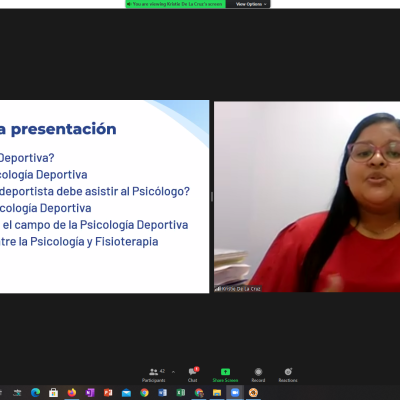Image resolution: width=400 pixels, height=400 pixels.
Task: Expand the arrow next to Participants
Action: pyautogui.click(x=173, y=372)
